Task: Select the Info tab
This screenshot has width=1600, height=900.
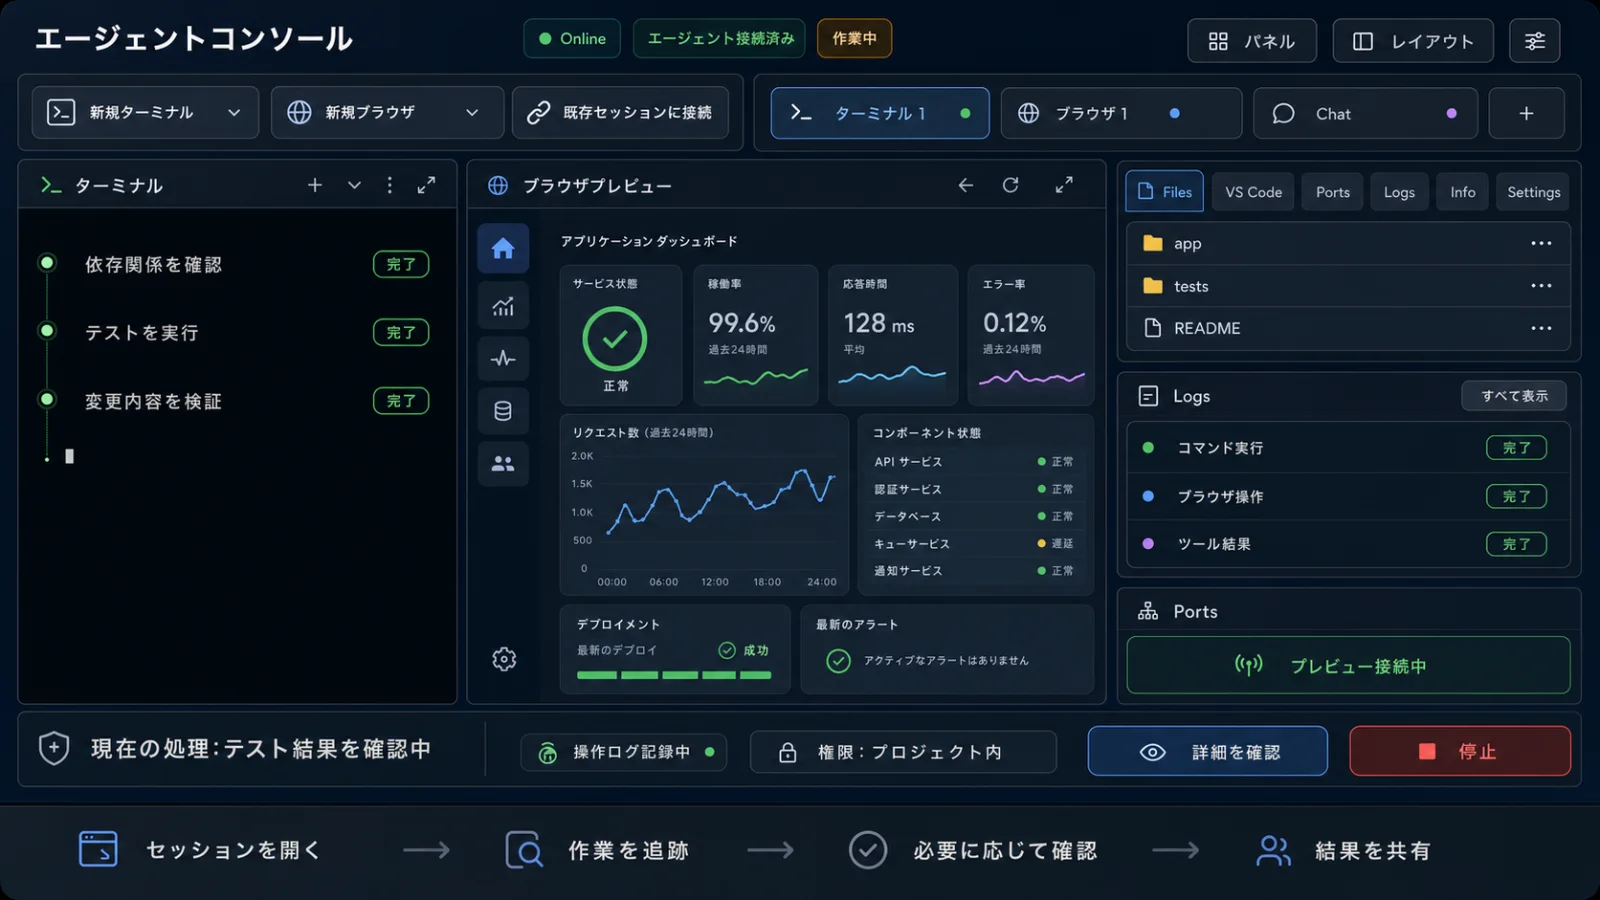Action: [1462, 192]
